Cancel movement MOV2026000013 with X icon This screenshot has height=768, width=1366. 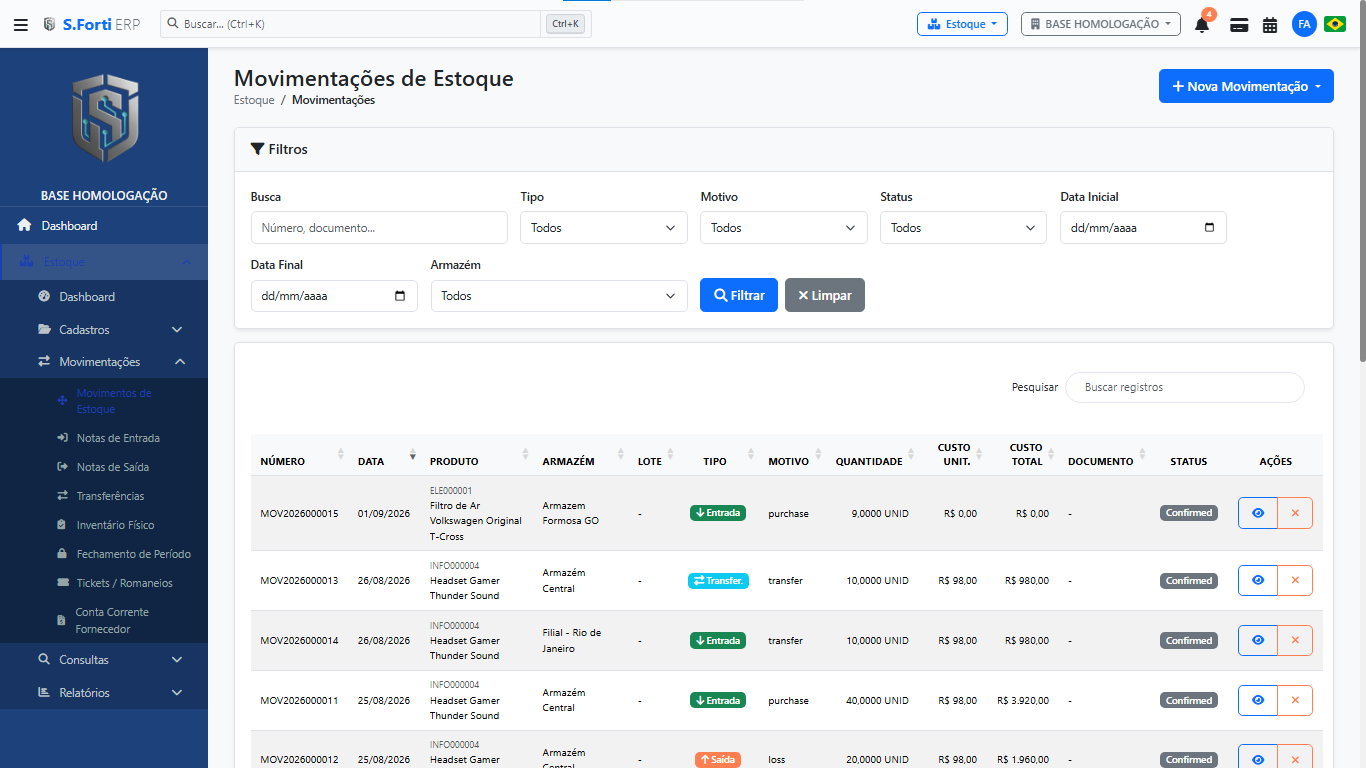(x=1295, y=580)
